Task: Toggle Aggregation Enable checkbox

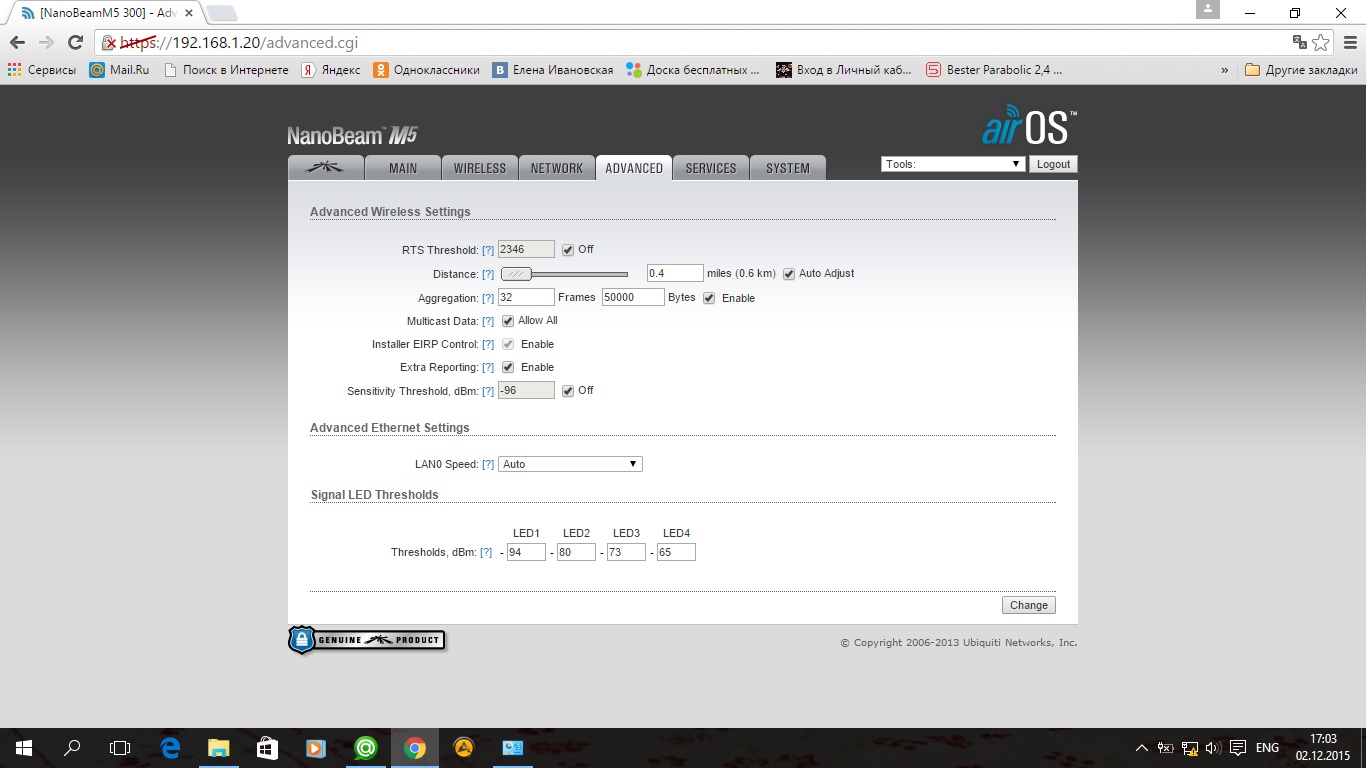Action: tap(709, 298)
